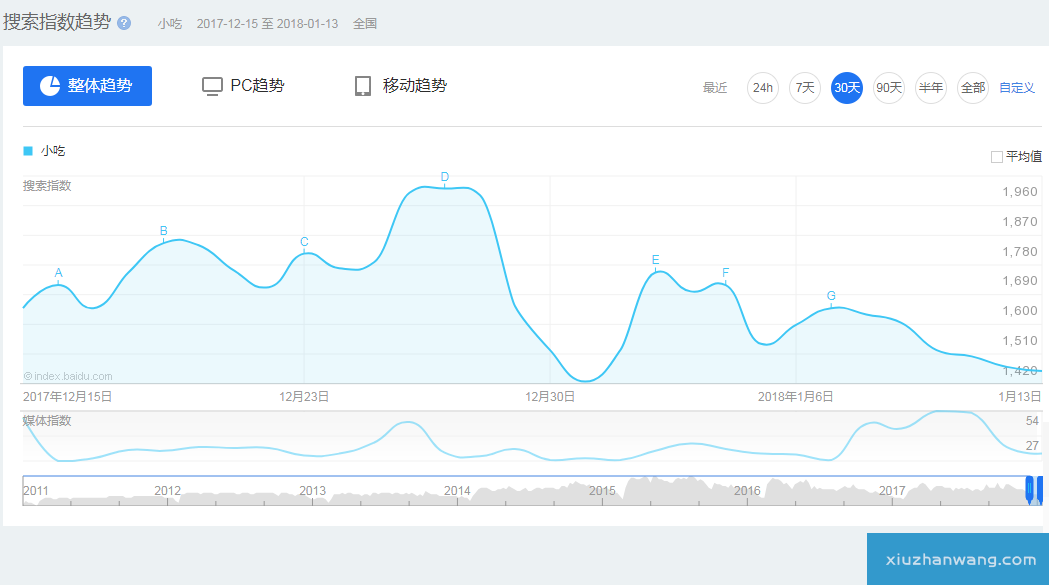Click the right timeline range slider handle
The width and height of the screenshot is (1049, 585).
1041,490
